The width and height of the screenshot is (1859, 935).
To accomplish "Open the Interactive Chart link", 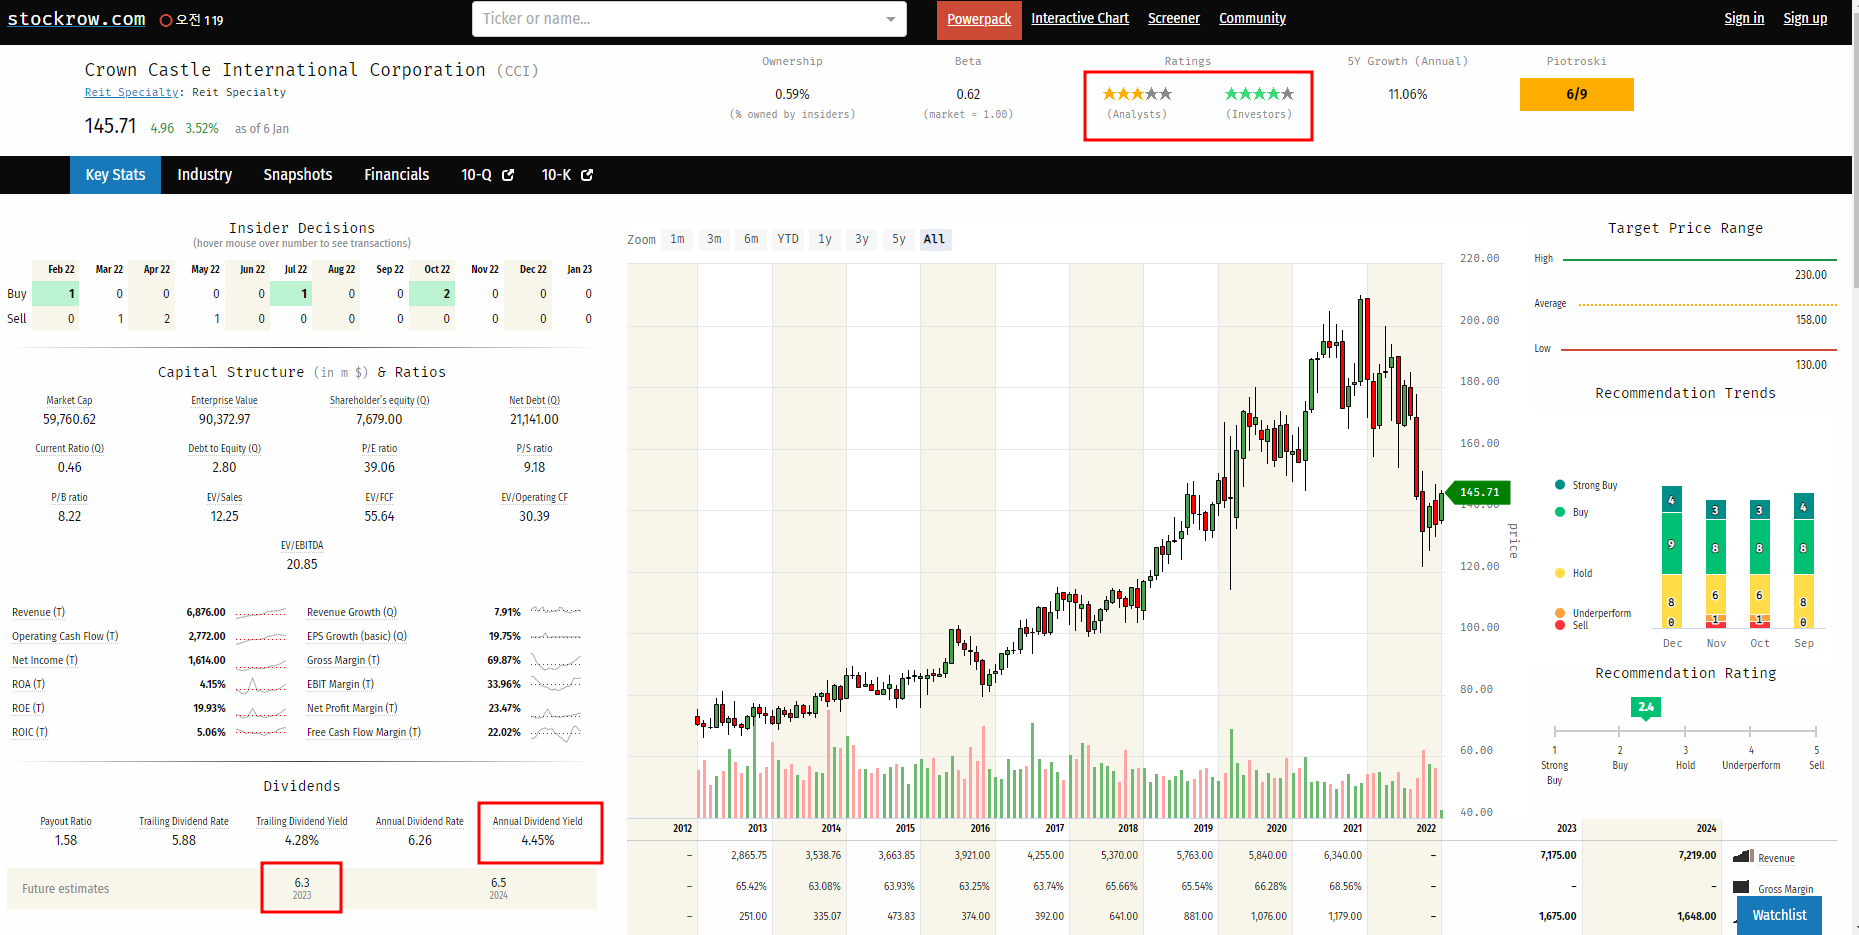I will coord(1080,18).
